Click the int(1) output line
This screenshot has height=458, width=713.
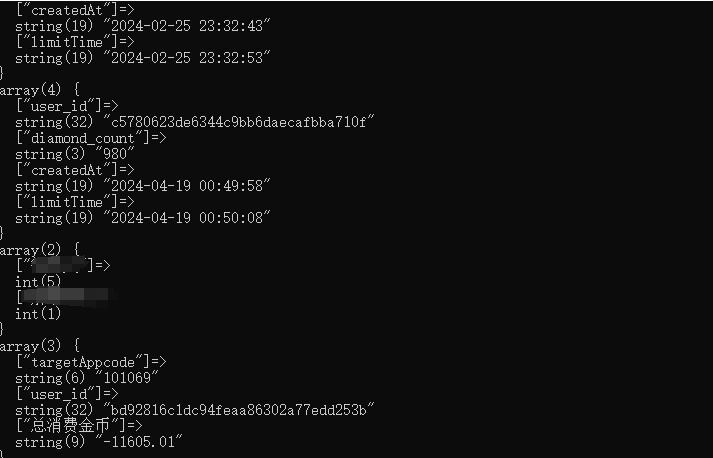[38, 313]
